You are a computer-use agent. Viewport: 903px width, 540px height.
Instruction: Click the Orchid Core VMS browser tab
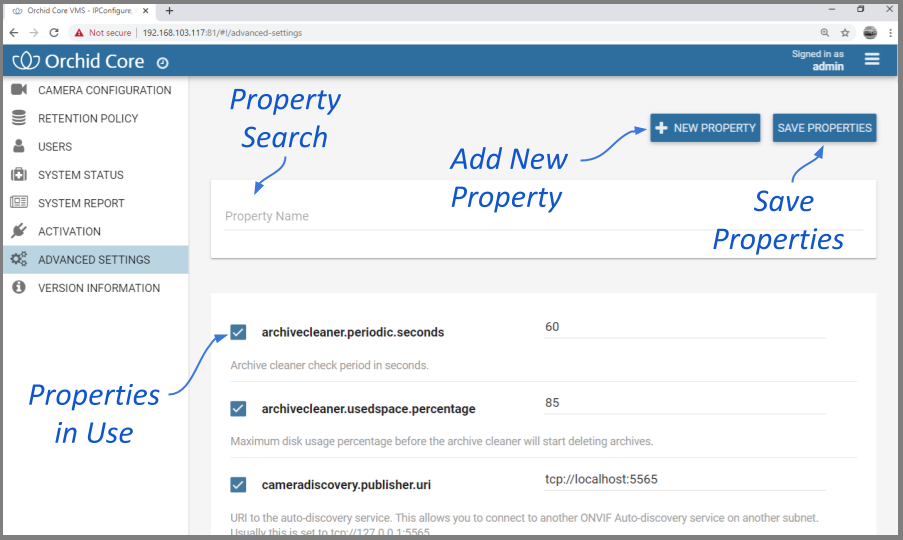[x=79, y=11]
